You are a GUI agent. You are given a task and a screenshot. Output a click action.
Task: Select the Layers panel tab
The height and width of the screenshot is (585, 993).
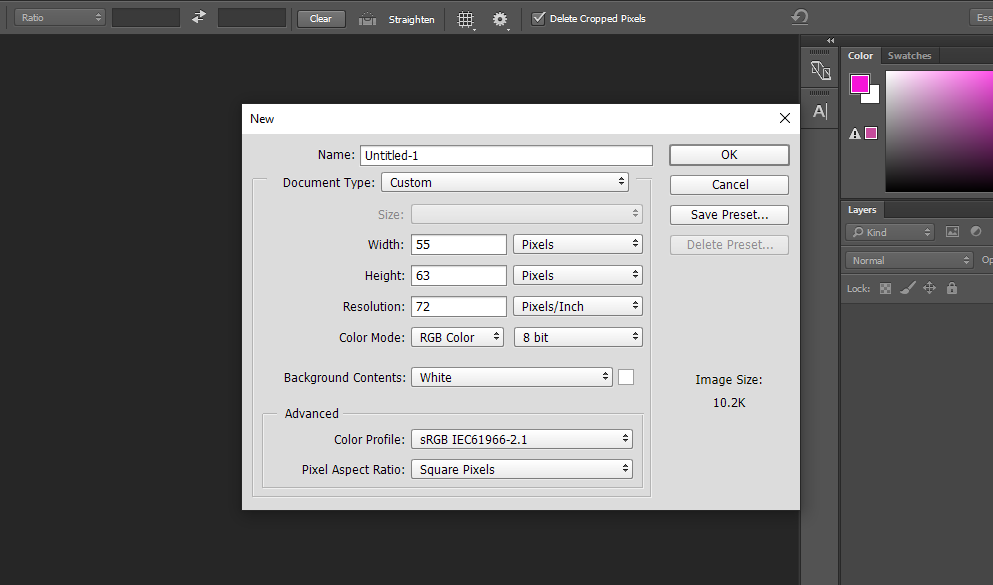click(x=862, y=210)
